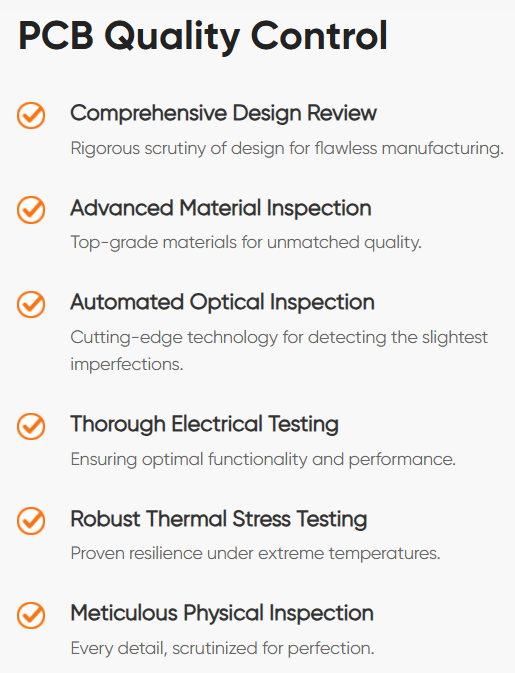
Task: Click checkmark icon beside Robust Thermal Stress Testing
Action: tap(31, 521)
